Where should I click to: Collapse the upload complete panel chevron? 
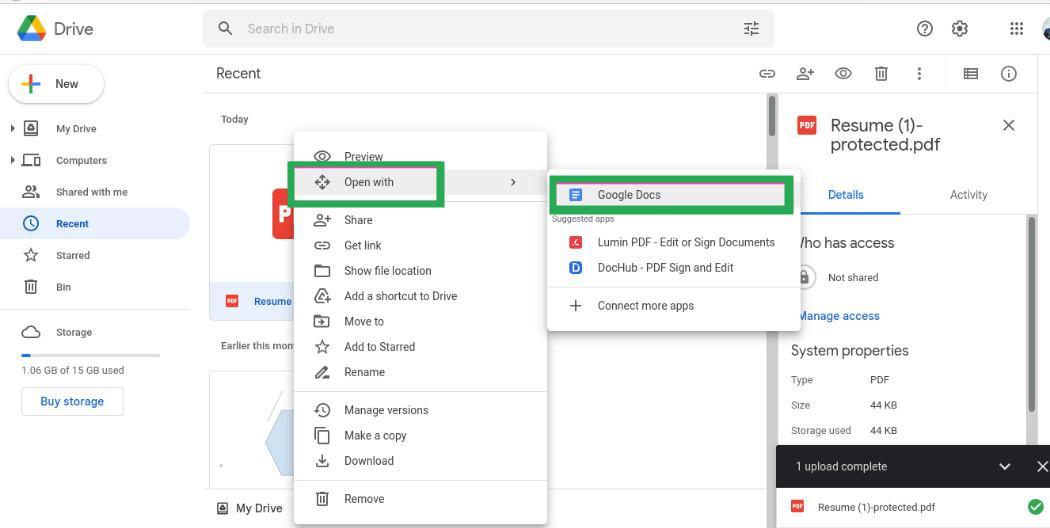click(1004, 466)
